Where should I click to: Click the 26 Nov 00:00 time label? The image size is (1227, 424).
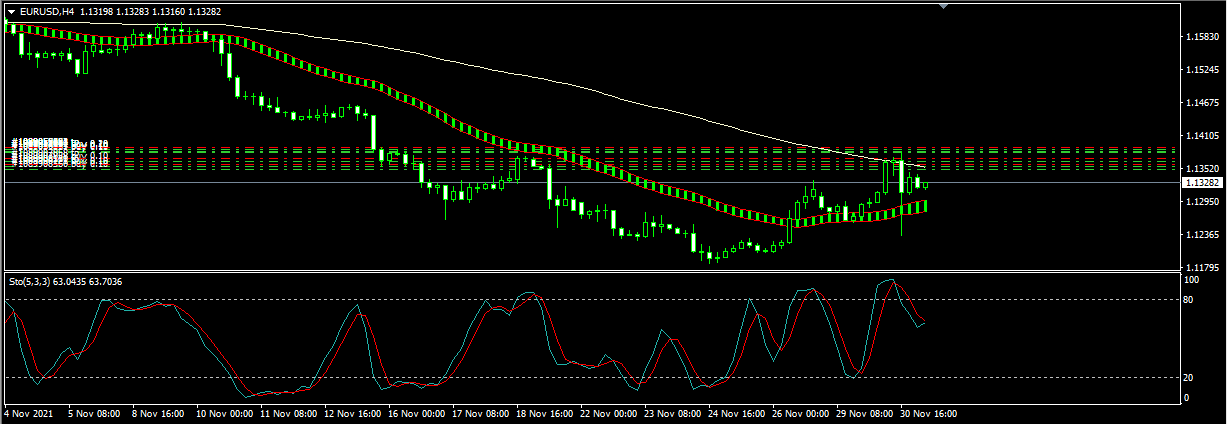pos(801,412)
